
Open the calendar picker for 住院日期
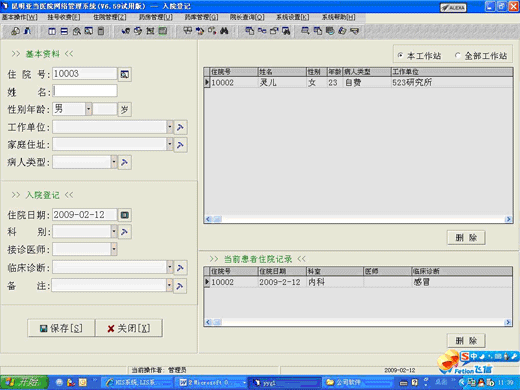click(125, 215)
